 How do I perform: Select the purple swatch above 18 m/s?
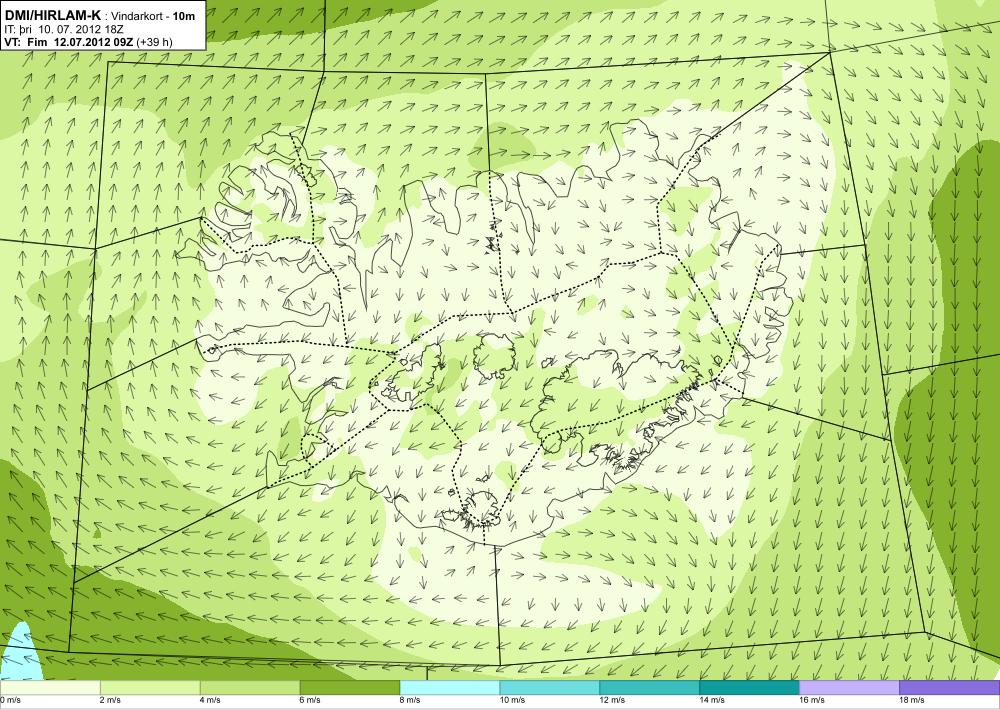coord(950,688)
